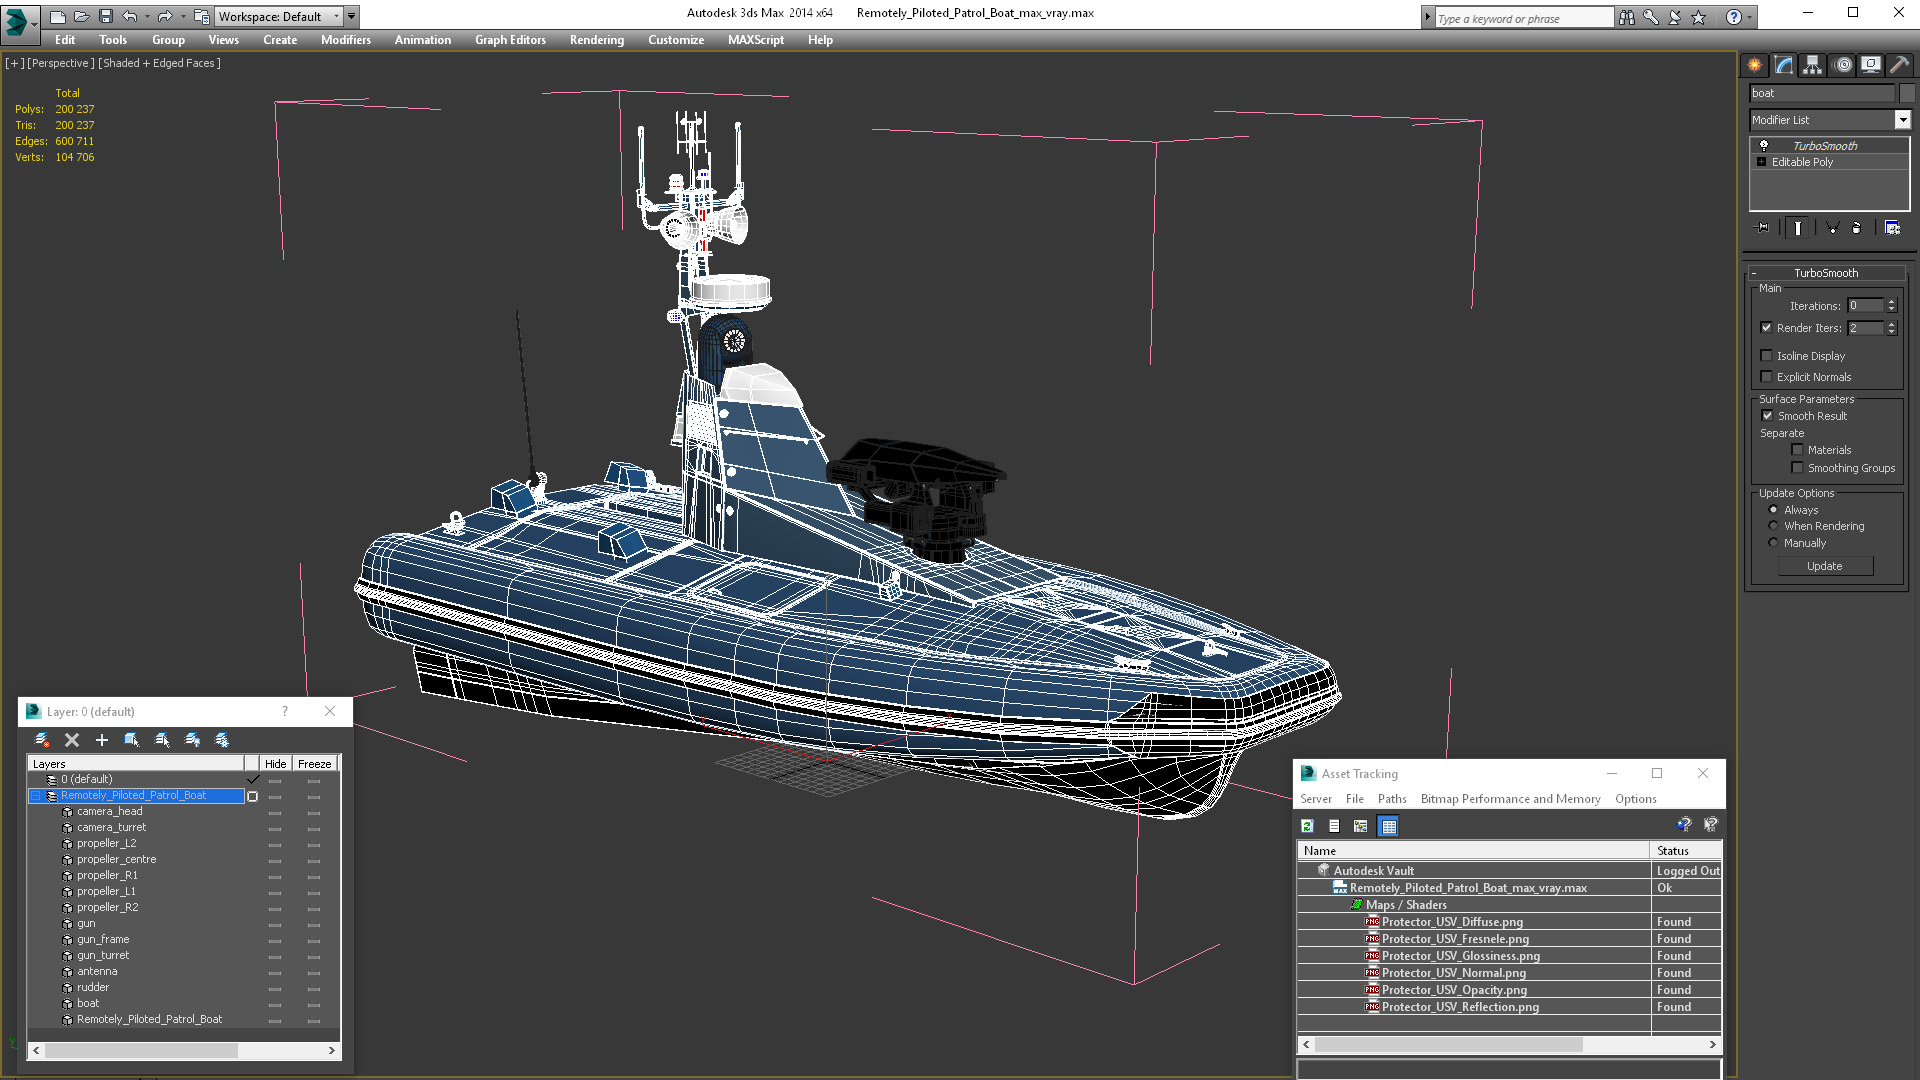Click Hide button in Layers panel
This screenshot has width=1920, height=1080.
(x=273, y=764)
